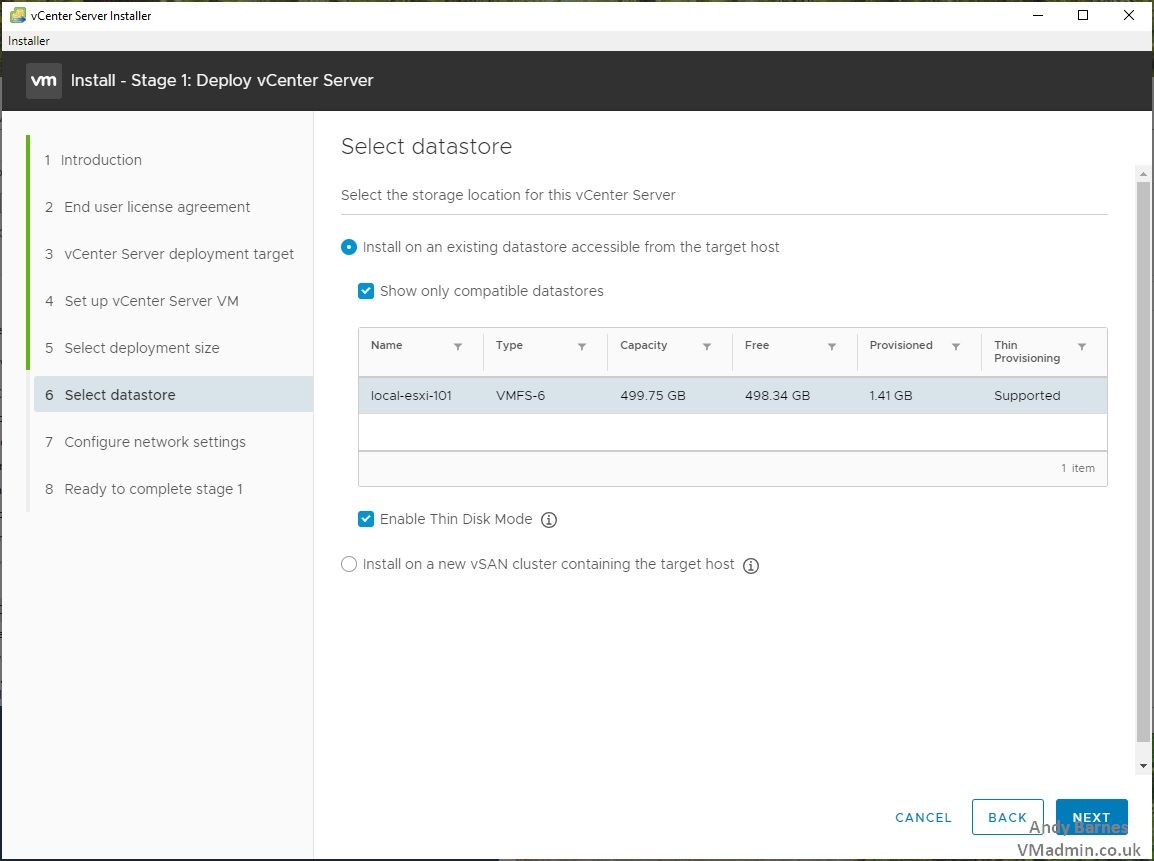Toggle Show only compatible datastores checkbox
The height and width of the screenshot is (861, 1154).
[x=366, y=291]
